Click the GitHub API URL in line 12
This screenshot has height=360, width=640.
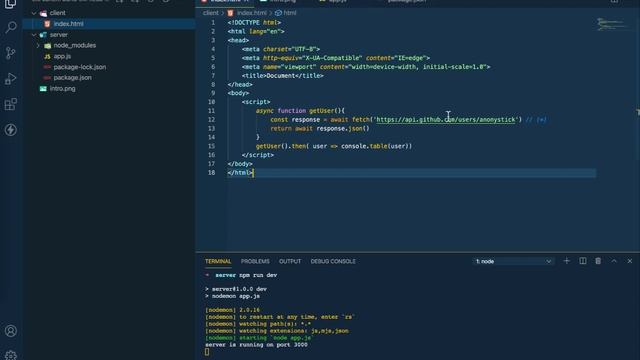[446, 120]
